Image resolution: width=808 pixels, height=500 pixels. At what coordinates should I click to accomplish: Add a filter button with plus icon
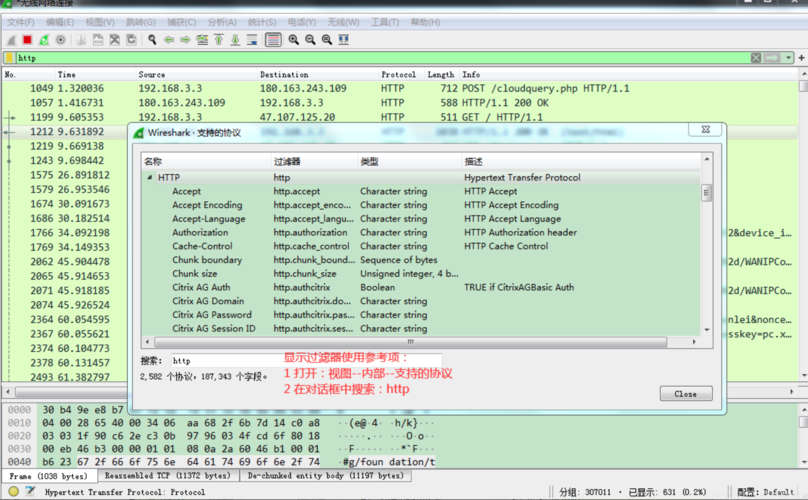click(x=801, y=58)
